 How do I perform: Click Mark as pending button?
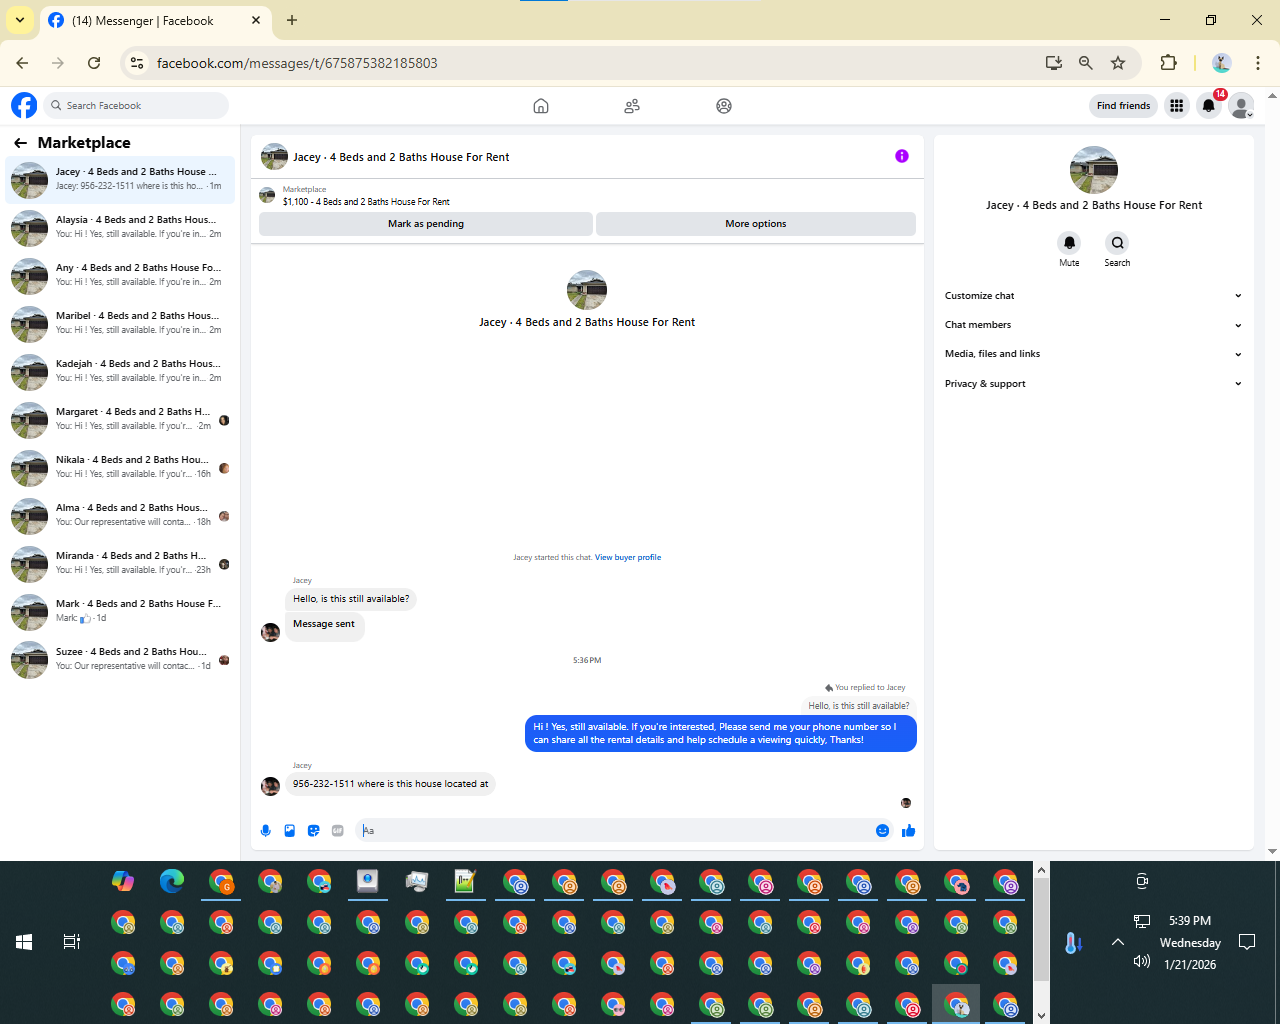click(x=426, y=224)
